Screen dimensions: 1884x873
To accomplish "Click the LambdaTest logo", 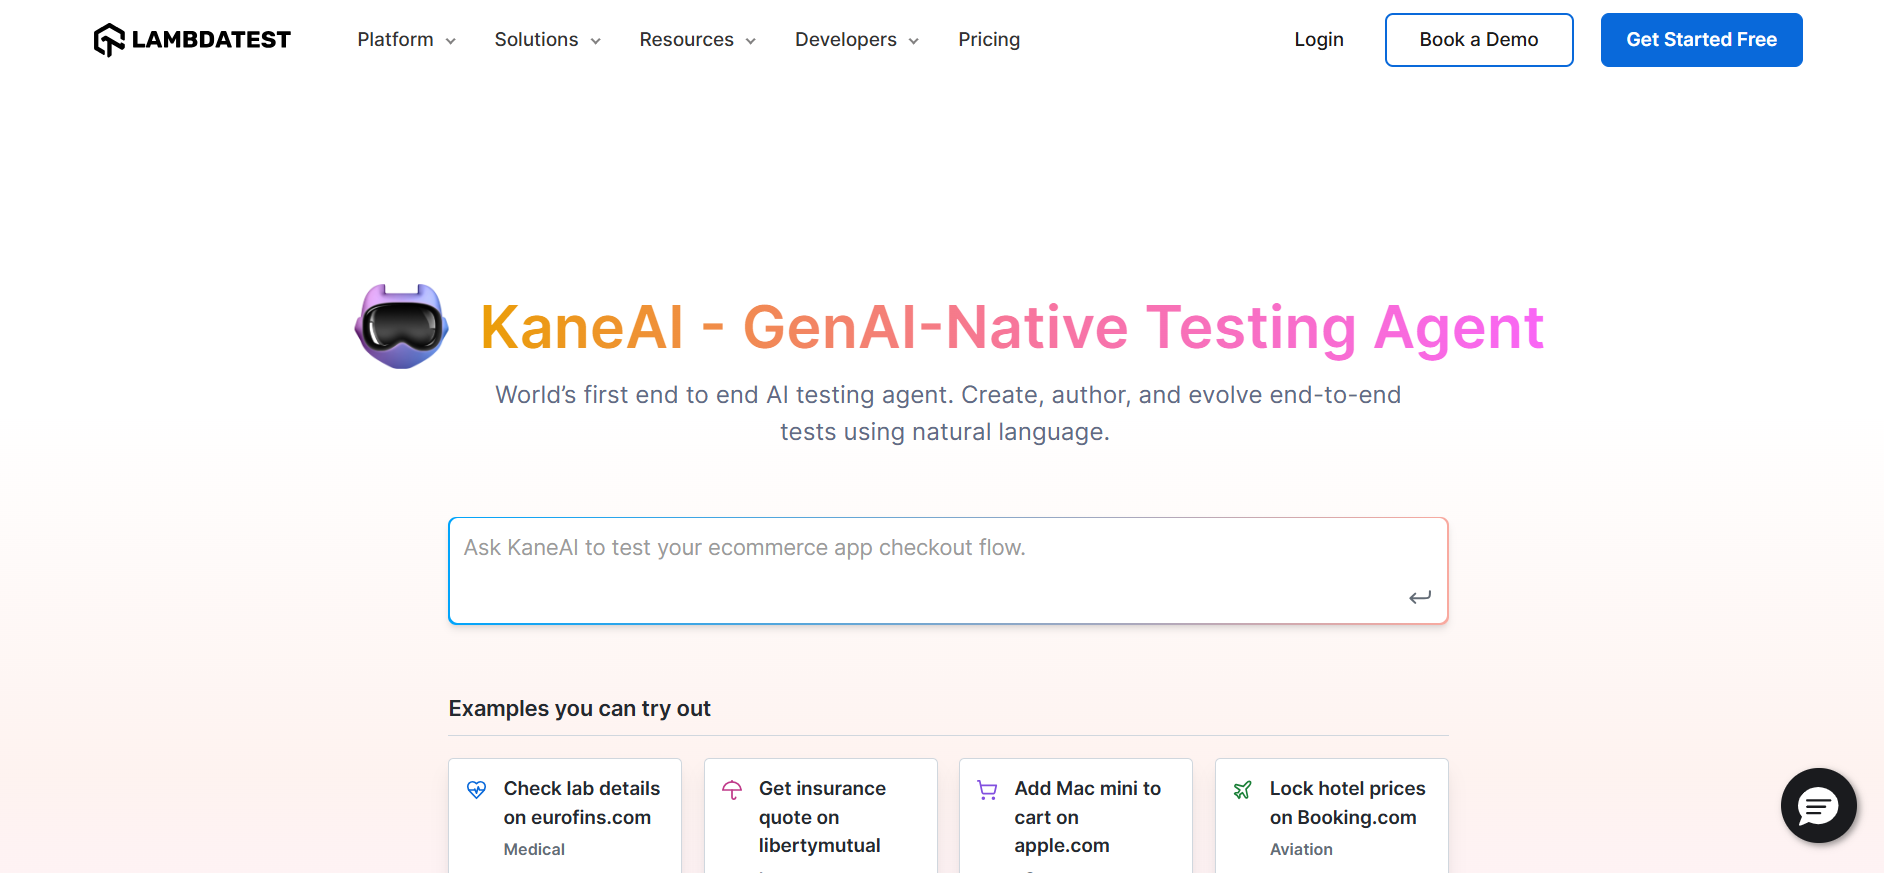I will coord(192,40).
